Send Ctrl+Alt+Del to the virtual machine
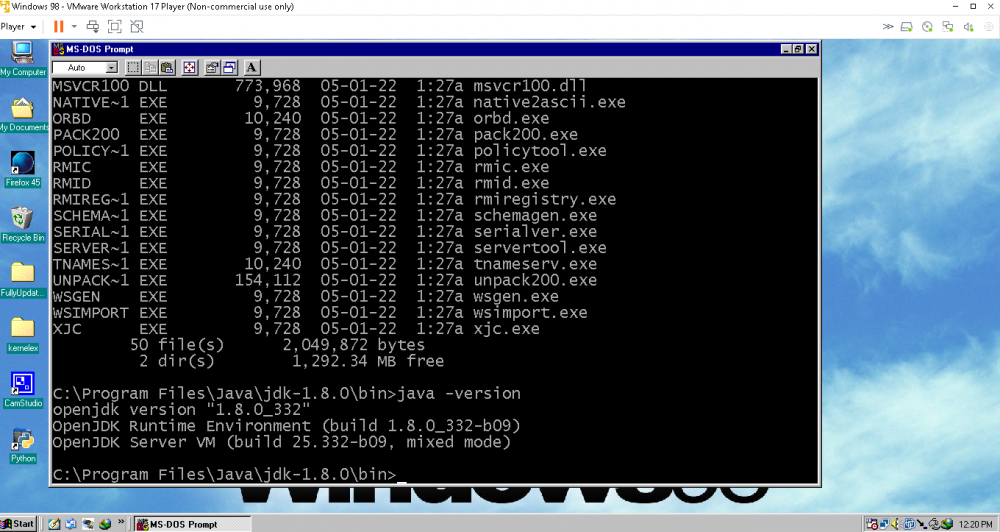 coord(92,27)
